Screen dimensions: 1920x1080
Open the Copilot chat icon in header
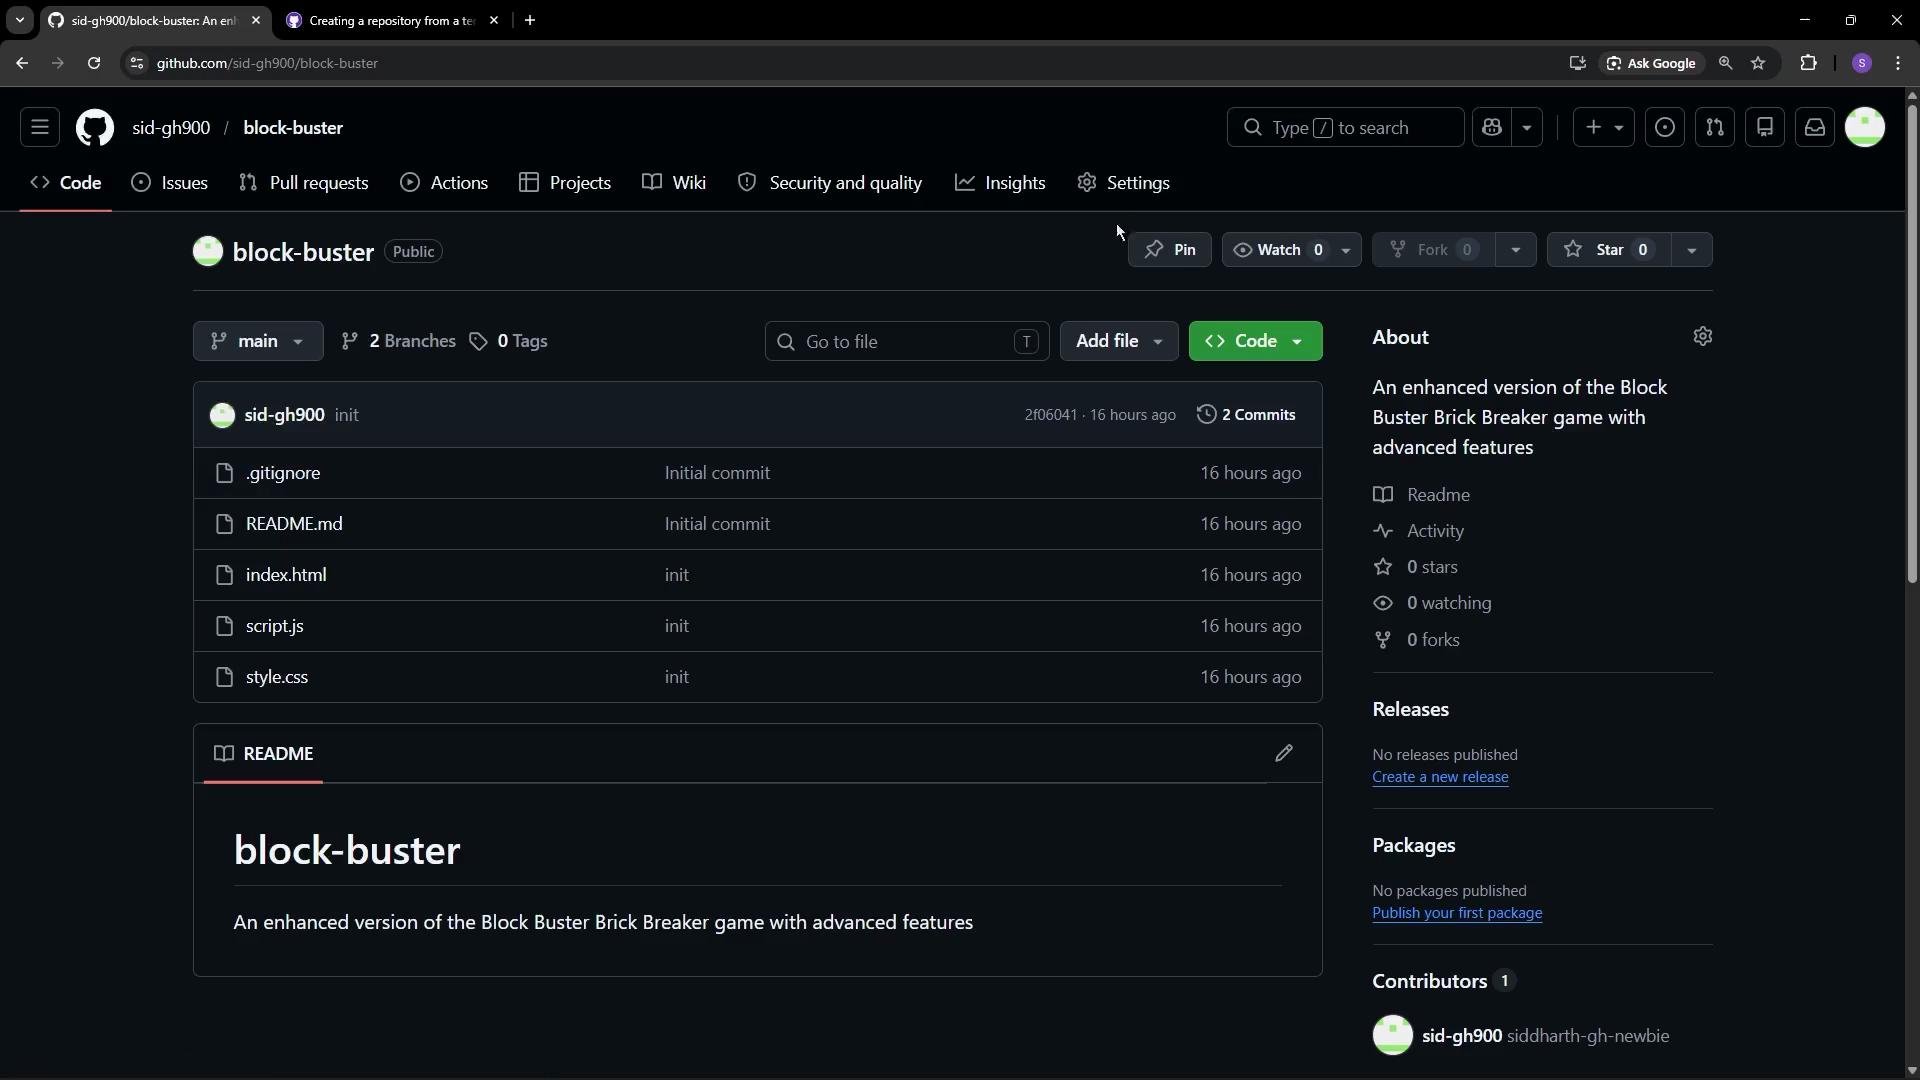(1492, 128)
